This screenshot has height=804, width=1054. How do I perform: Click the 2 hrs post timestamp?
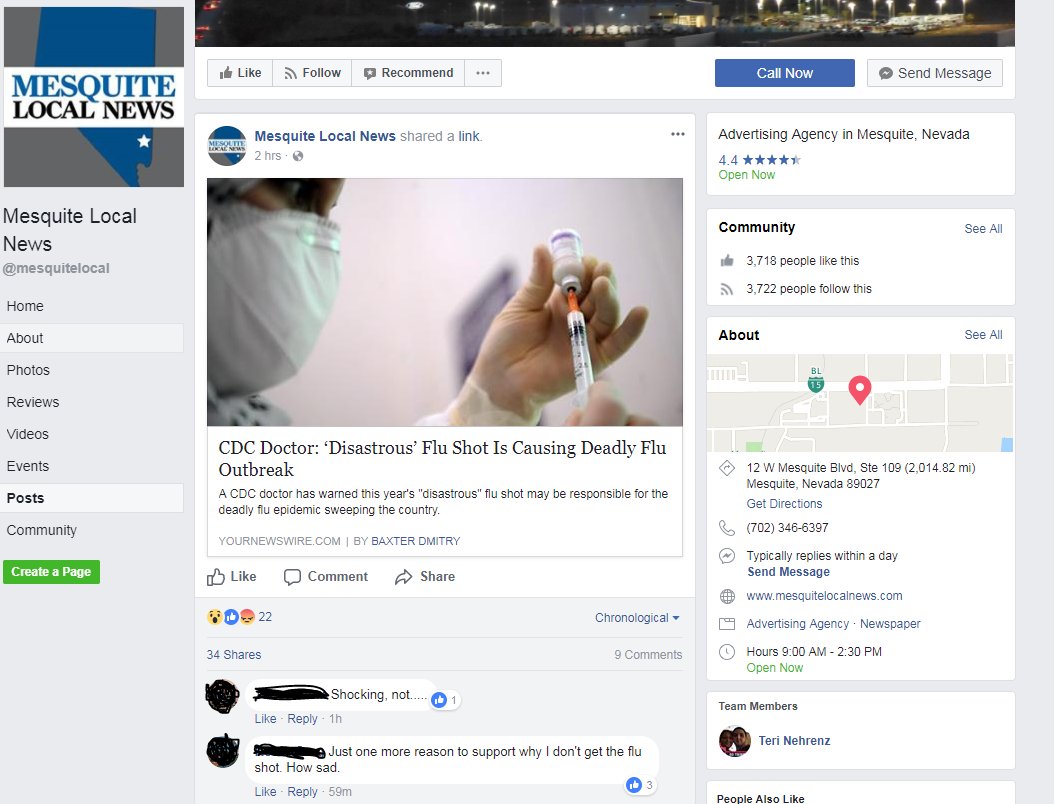[268, 156]
